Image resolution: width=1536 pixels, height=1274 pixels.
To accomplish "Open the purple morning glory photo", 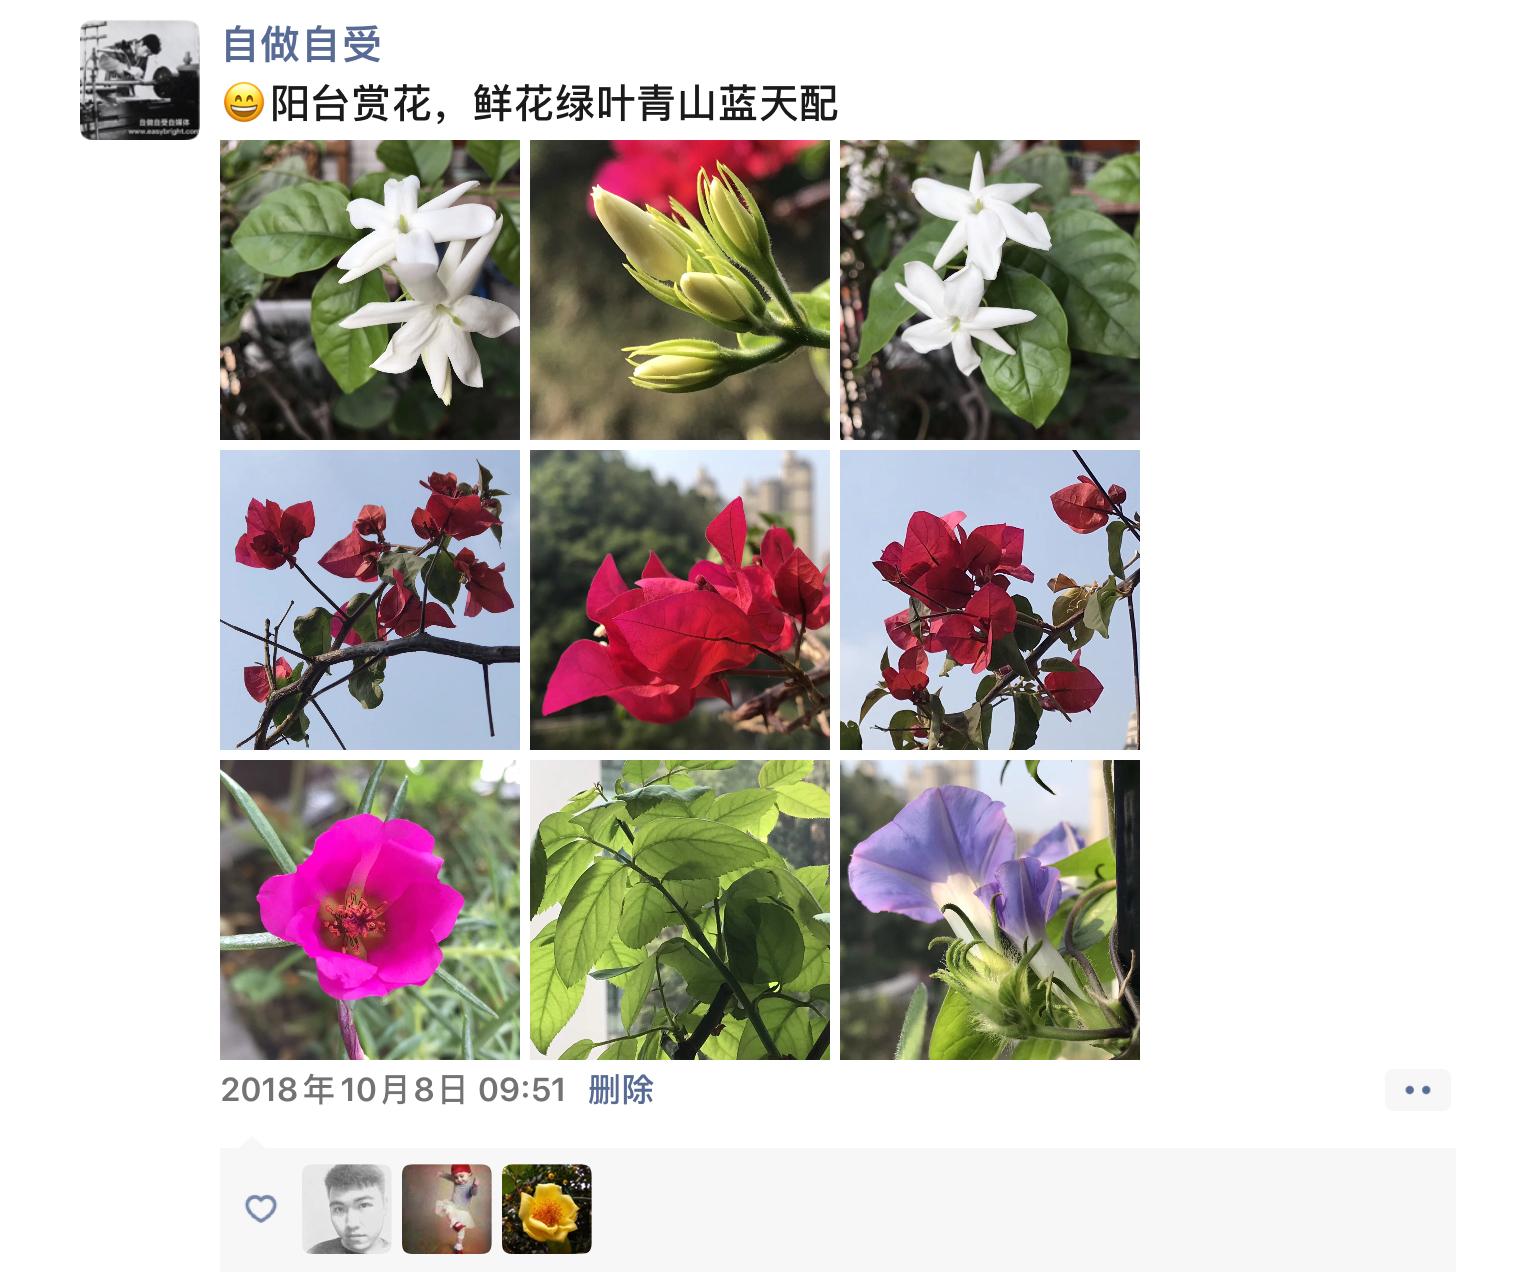I will click(990, 910).
